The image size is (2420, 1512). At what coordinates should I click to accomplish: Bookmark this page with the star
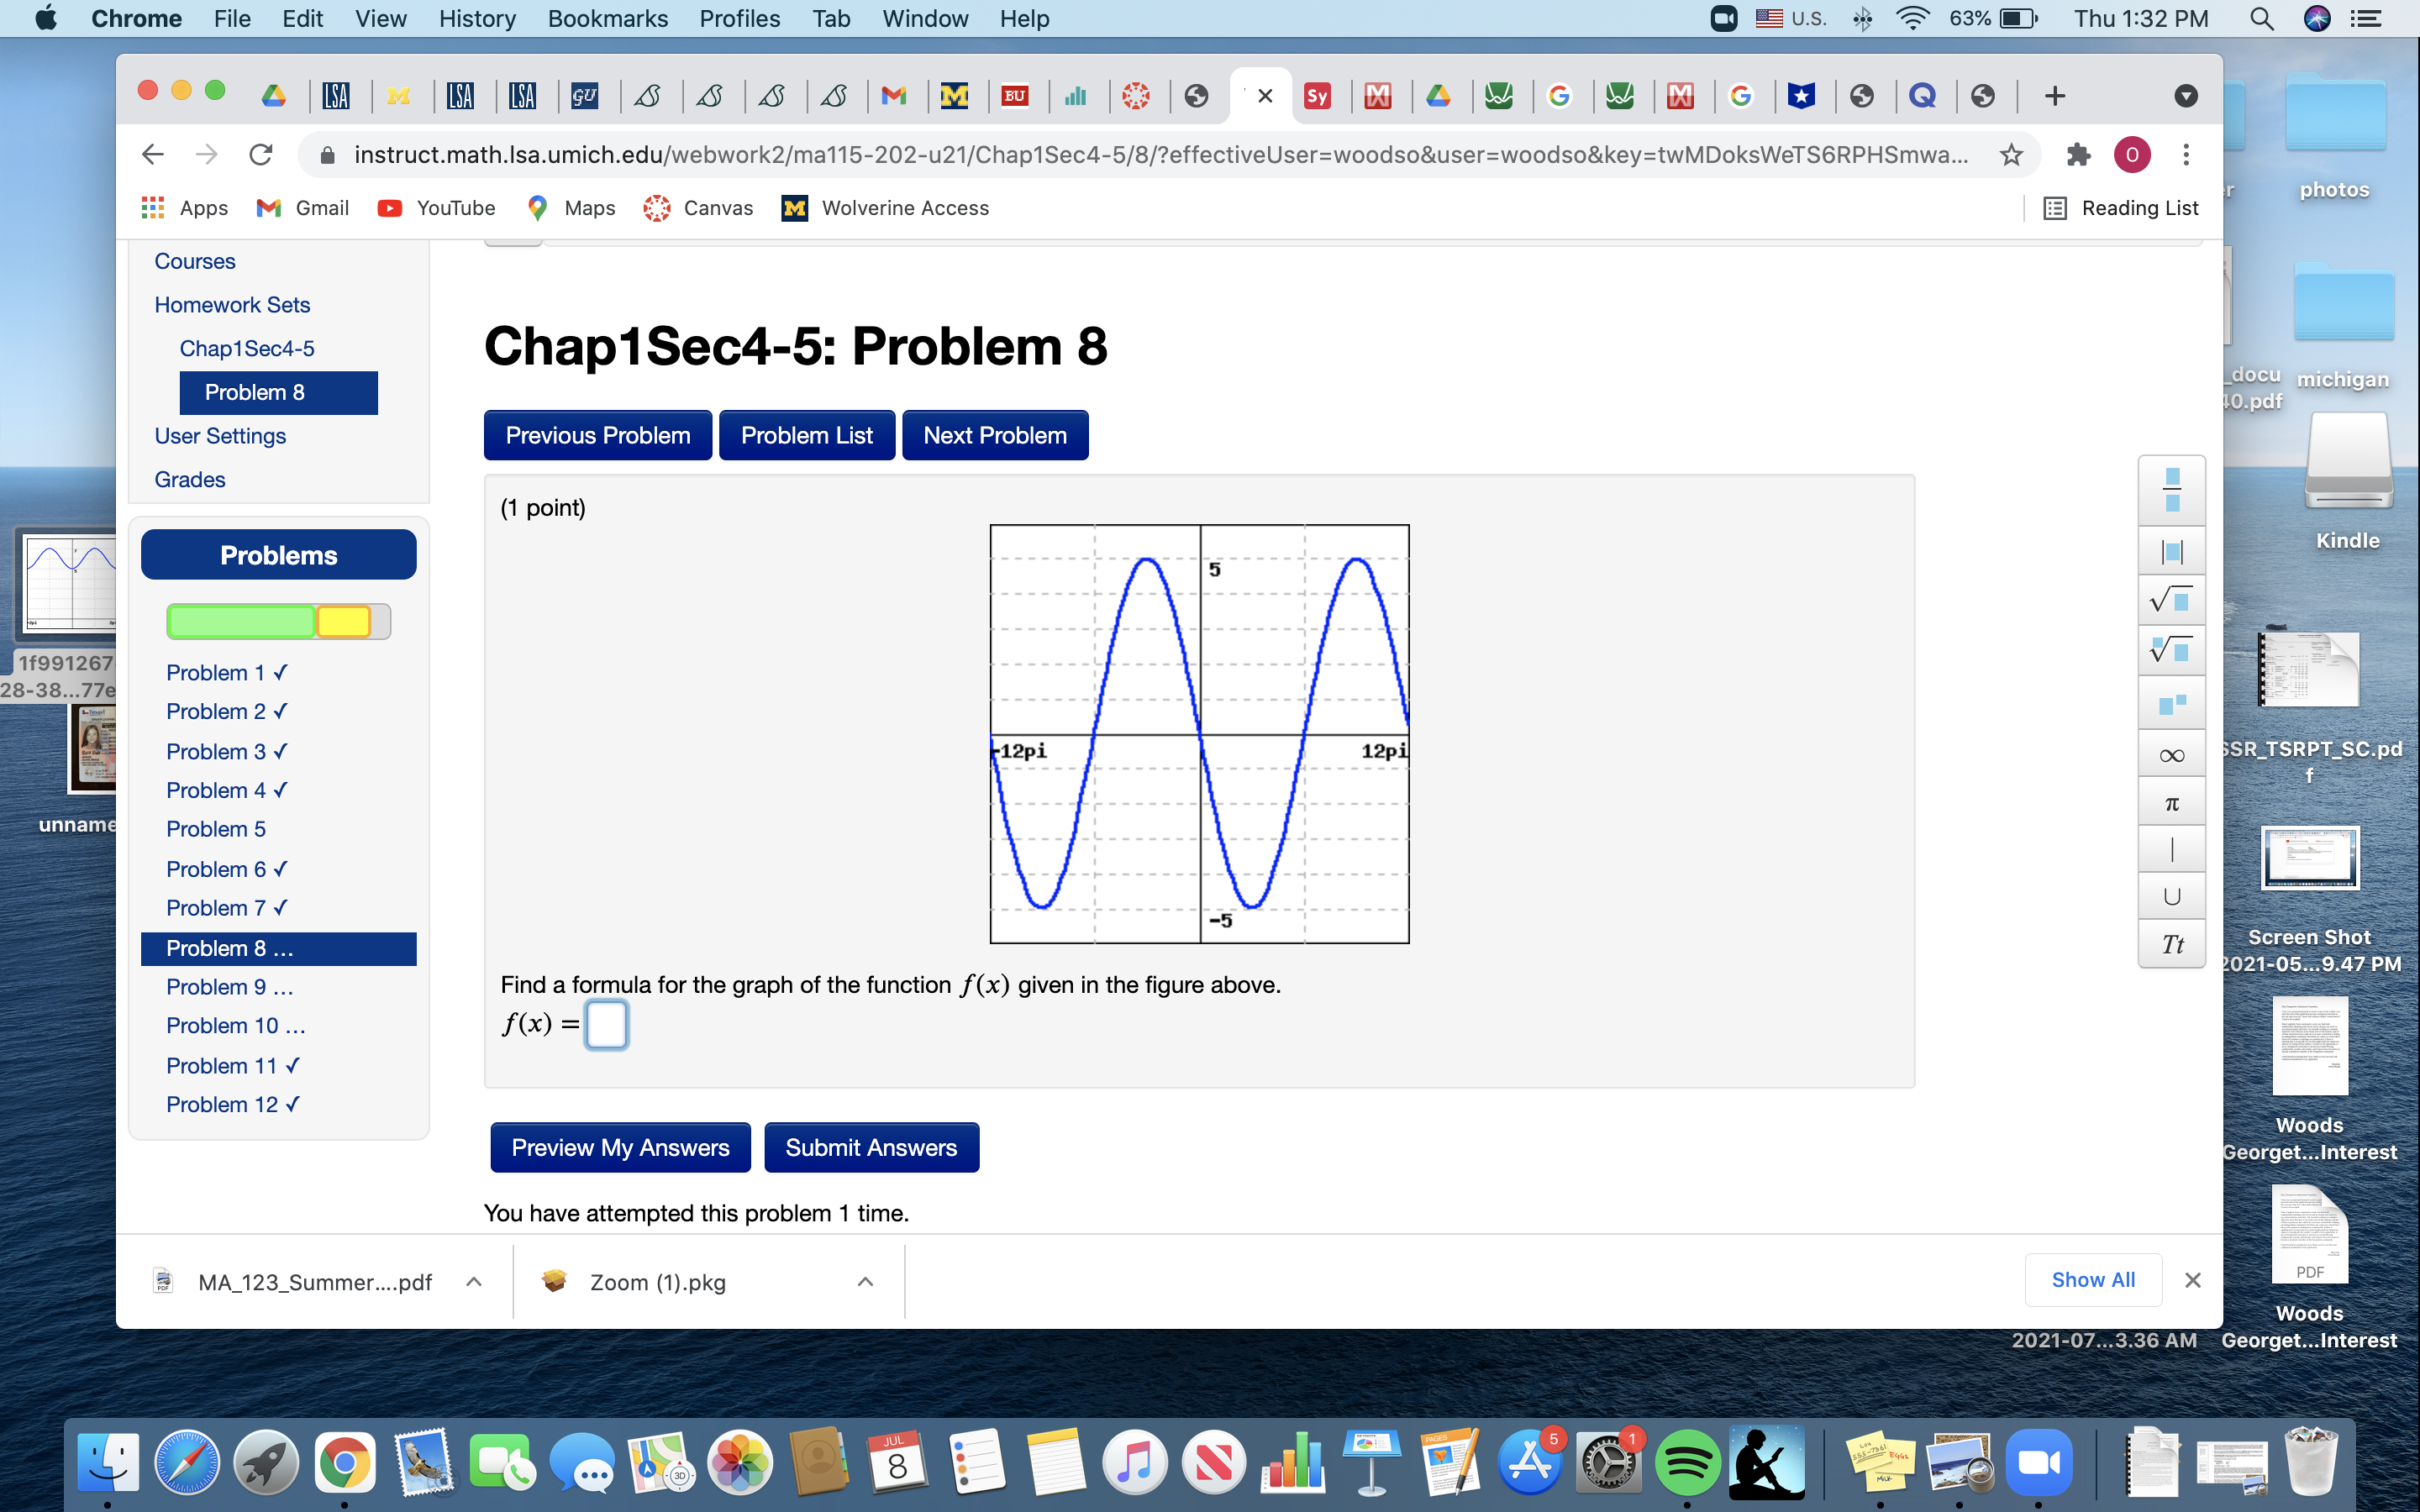(x=2011, y=155)
